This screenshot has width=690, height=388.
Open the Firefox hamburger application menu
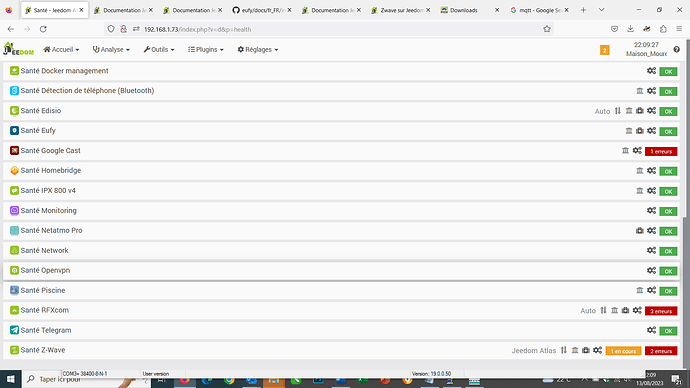point(679,29)
